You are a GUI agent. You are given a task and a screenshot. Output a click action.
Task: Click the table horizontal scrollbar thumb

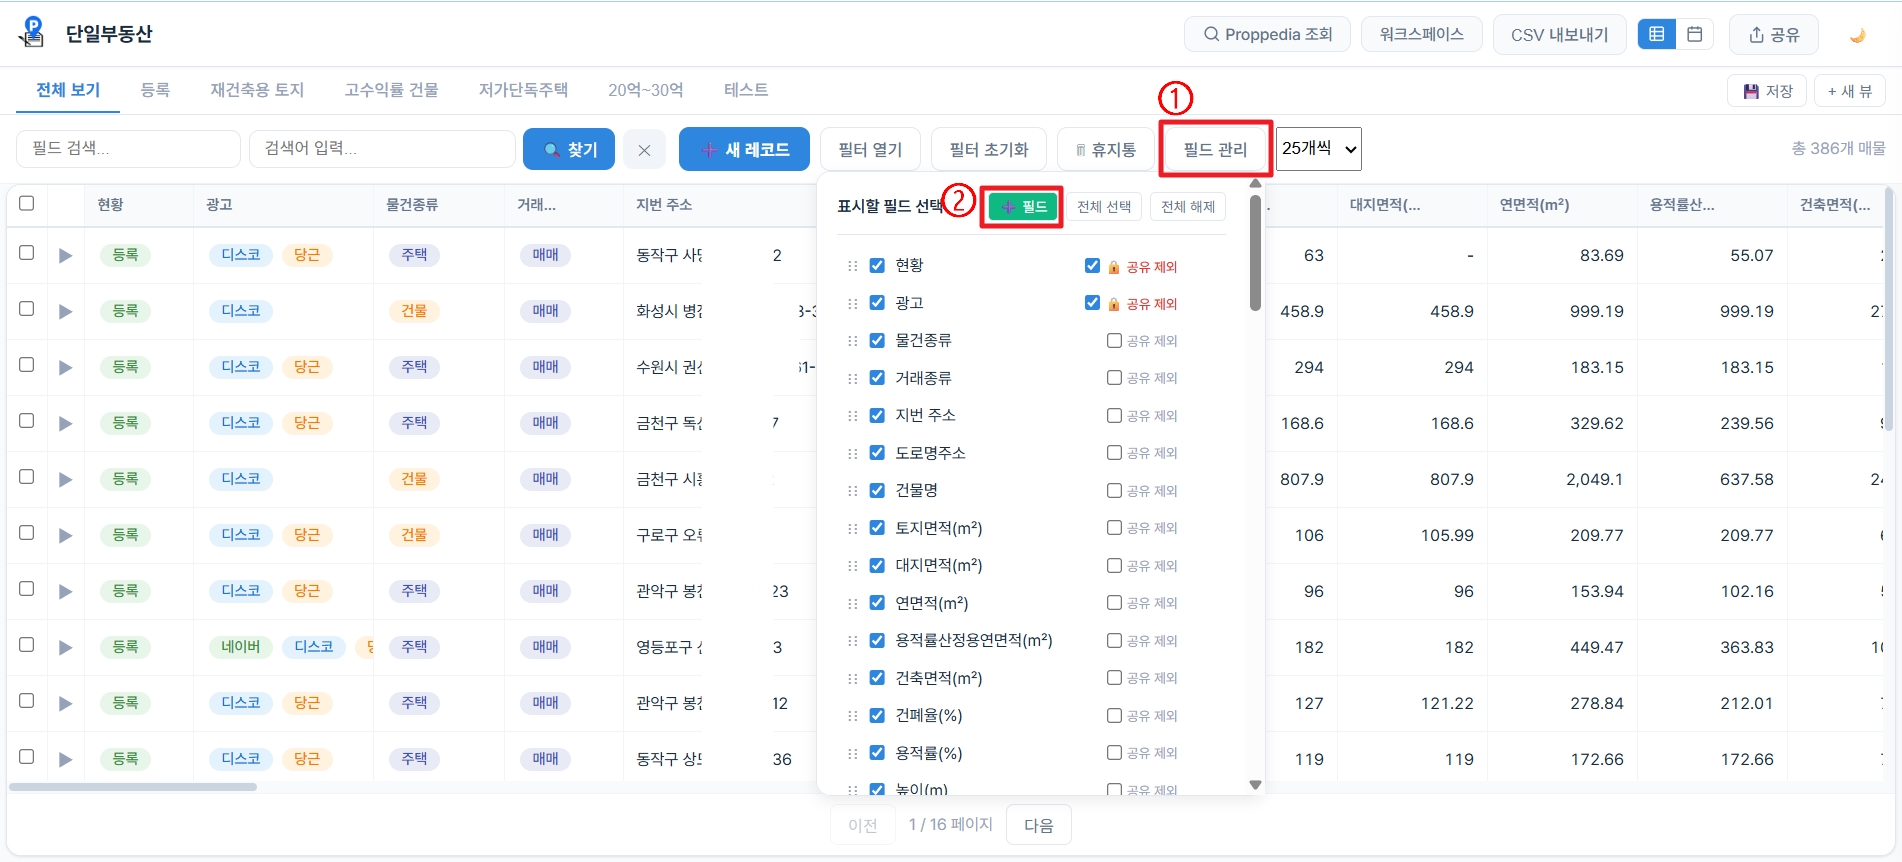(132, 787)
